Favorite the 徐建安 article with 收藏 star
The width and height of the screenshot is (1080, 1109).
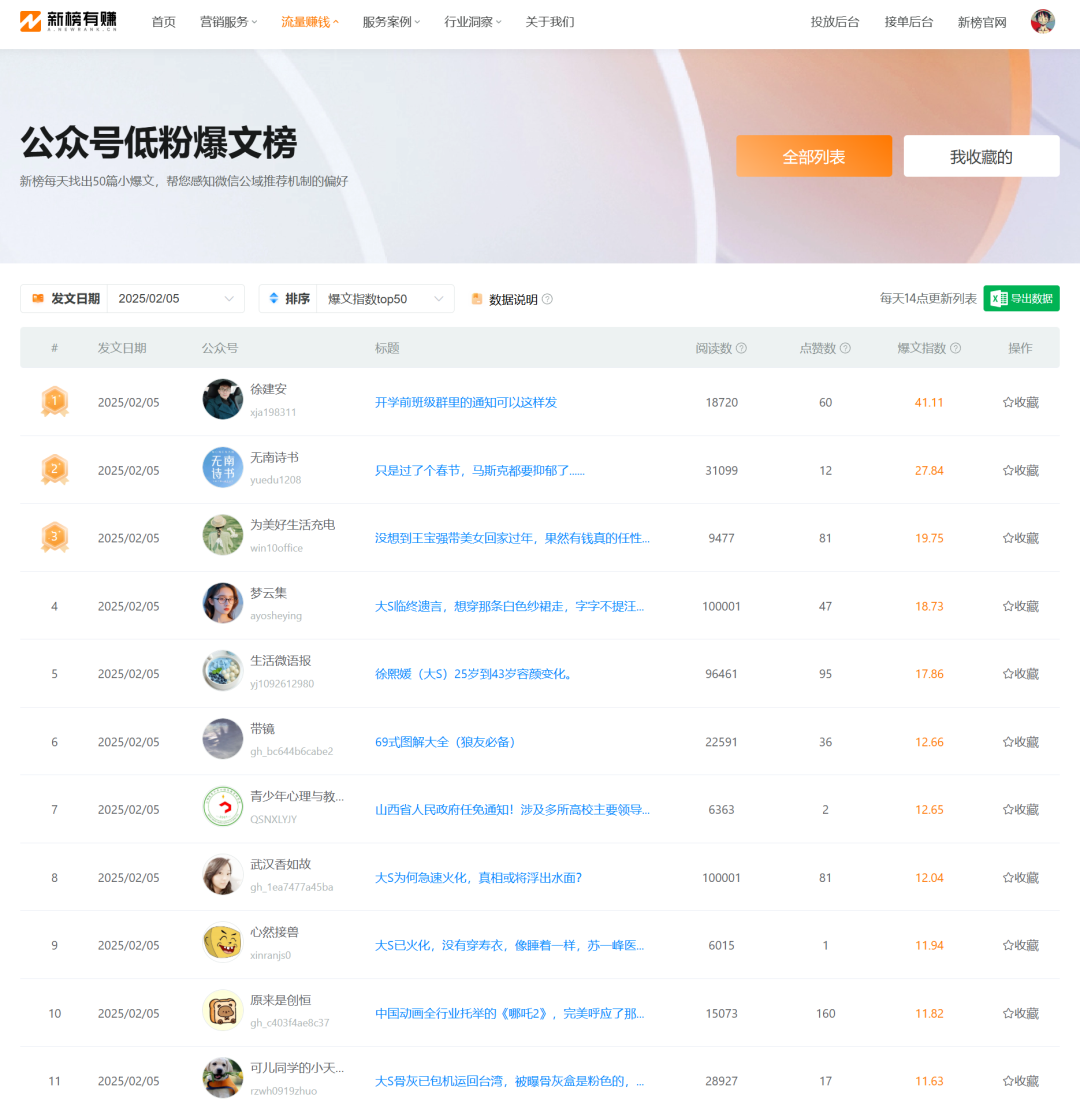(1020, 402)
